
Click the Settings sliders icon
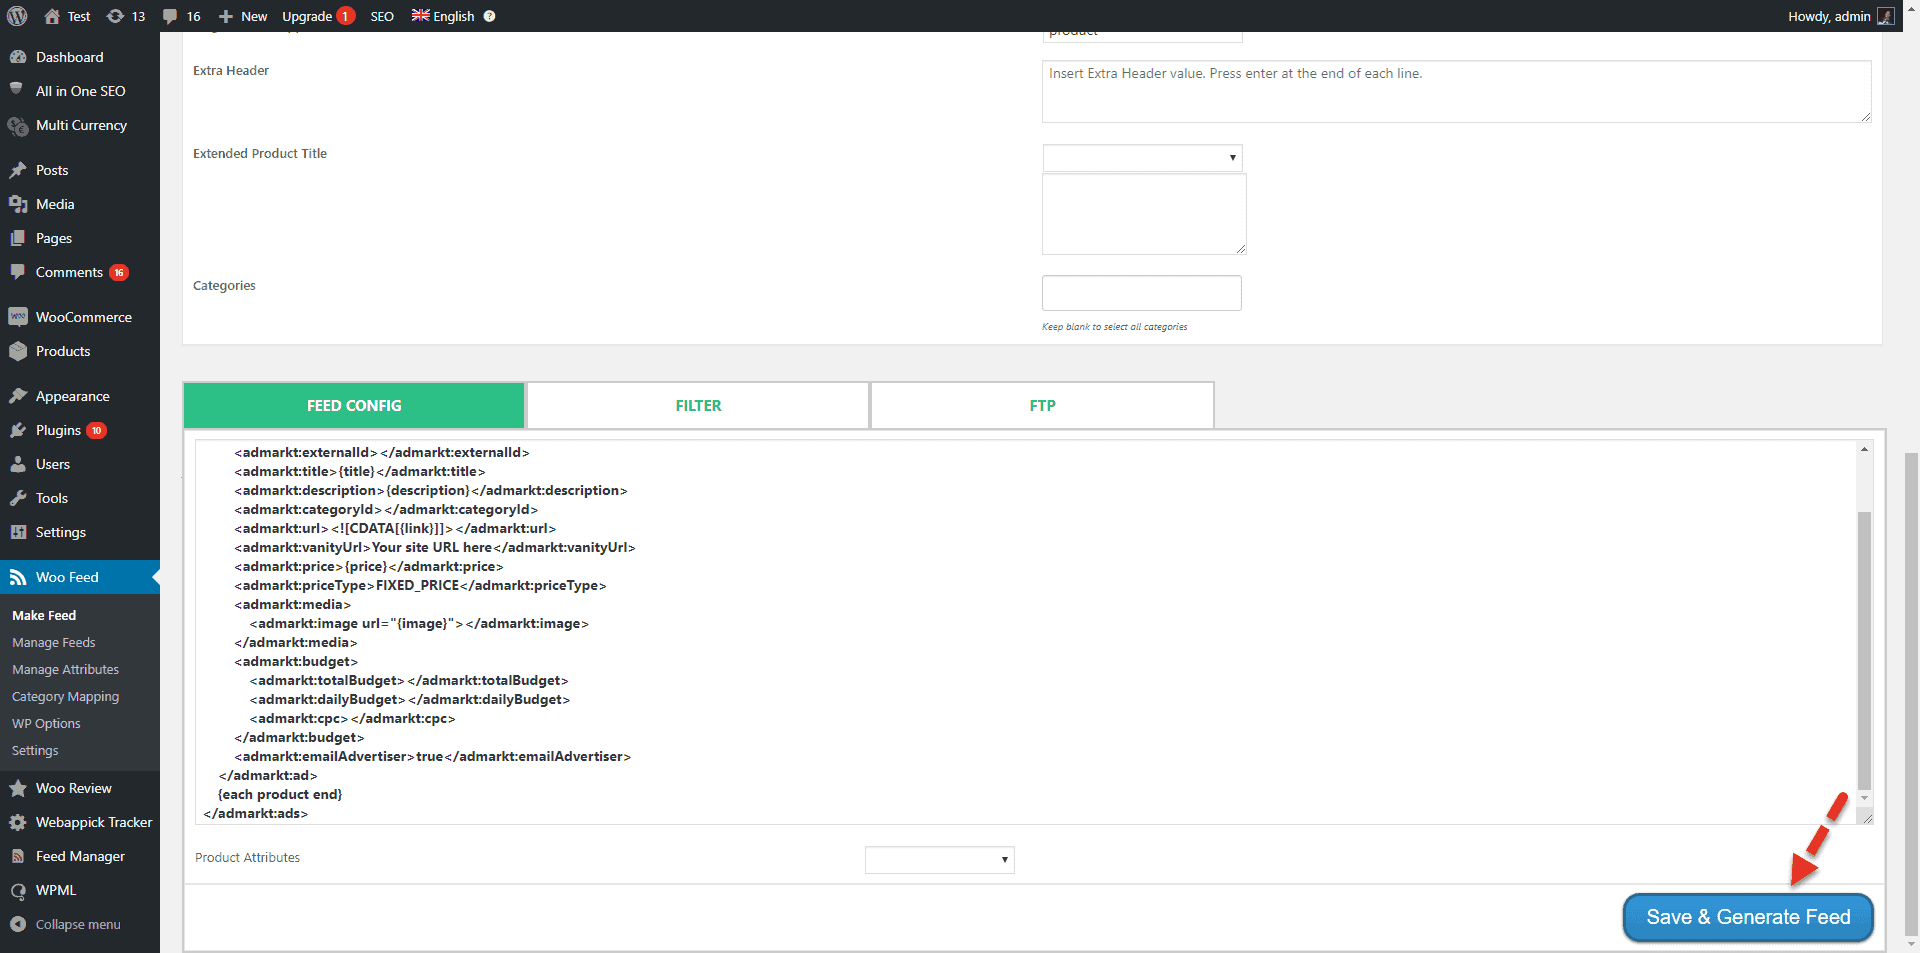click(17, 532)
